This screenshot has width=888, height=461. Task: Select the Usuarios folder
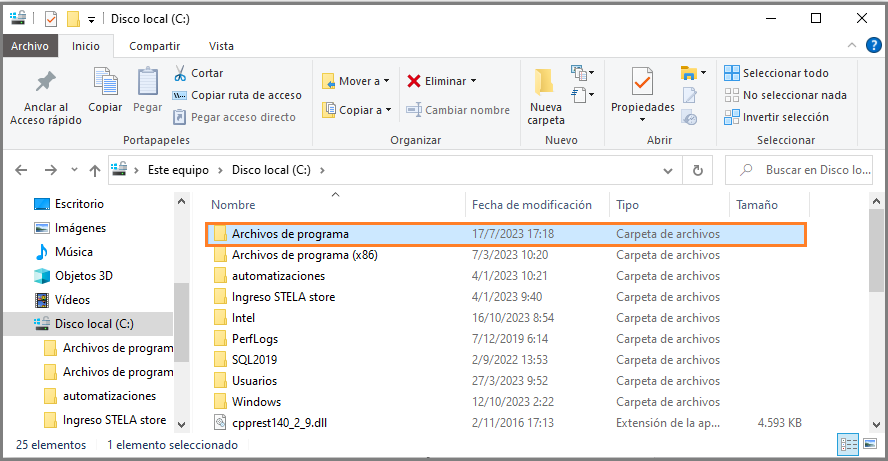coord(506,381)
